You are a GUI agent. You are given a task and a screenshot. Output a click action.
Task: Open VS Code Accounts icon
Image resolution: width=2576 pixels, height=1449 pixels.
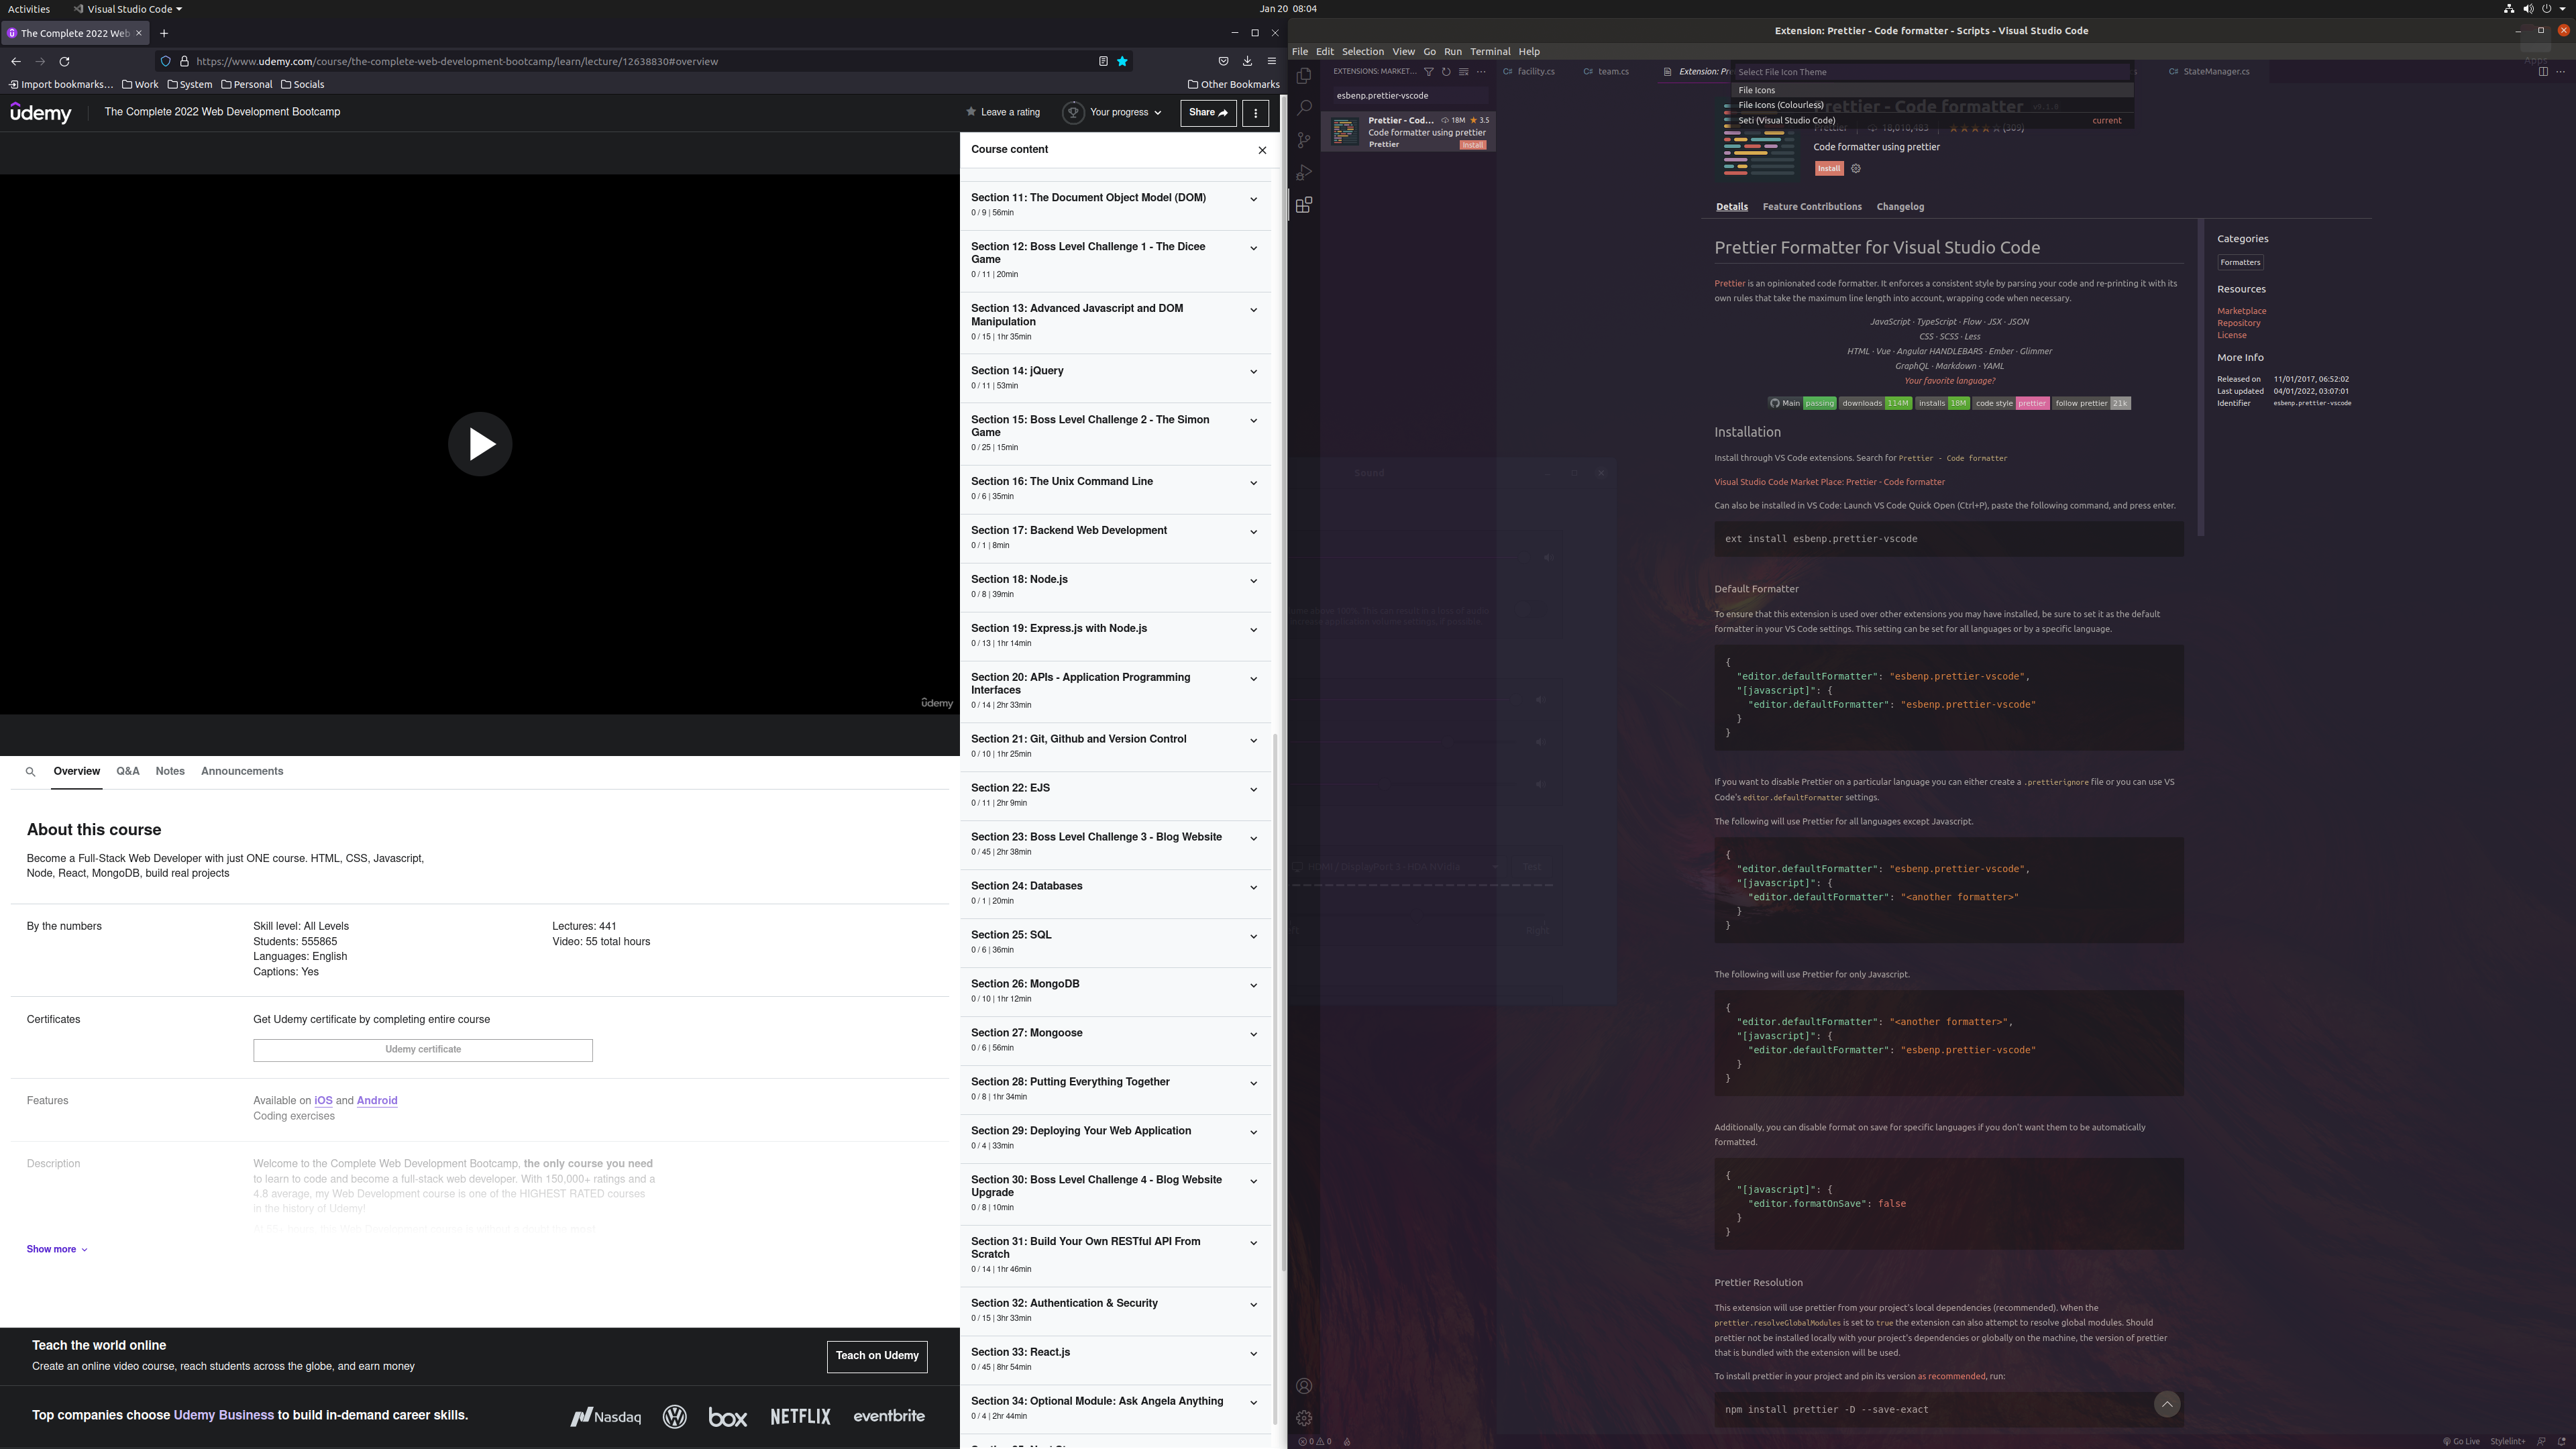click(x=1303, y=1386)
